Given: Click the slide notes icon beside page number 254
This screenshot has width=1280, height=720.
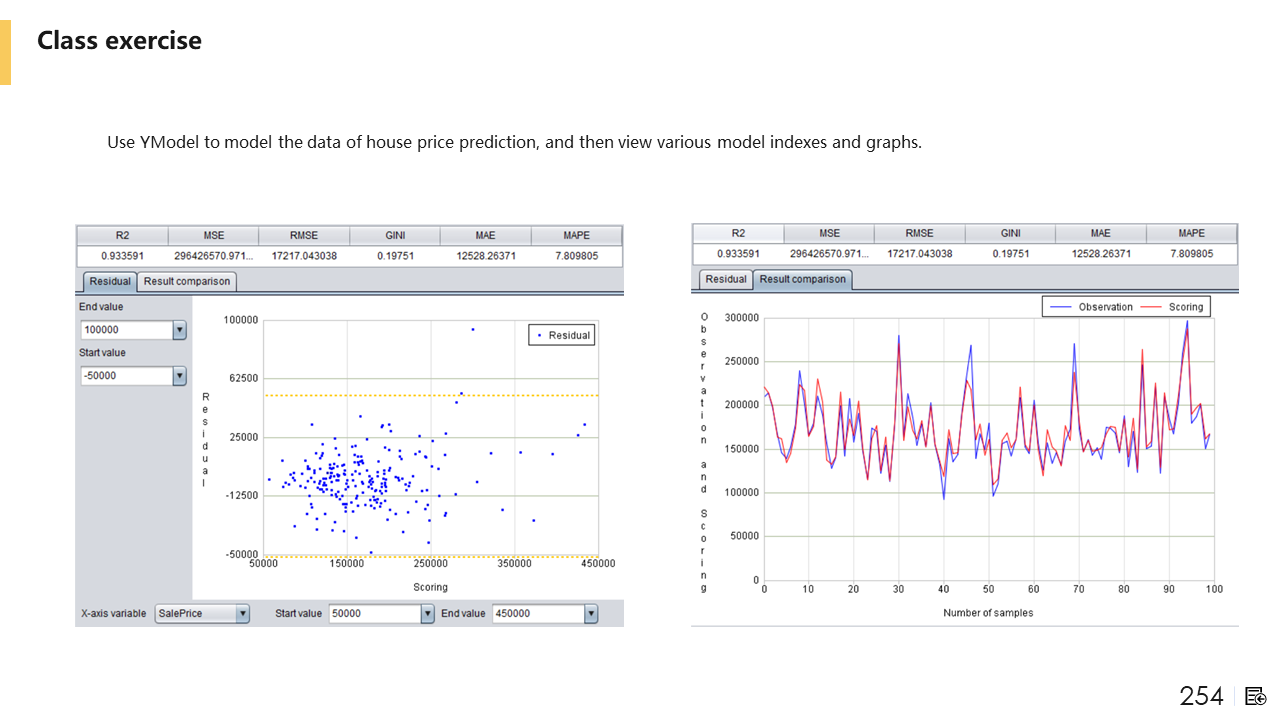Looking at the screenshot, I should tap(1256, 696).
